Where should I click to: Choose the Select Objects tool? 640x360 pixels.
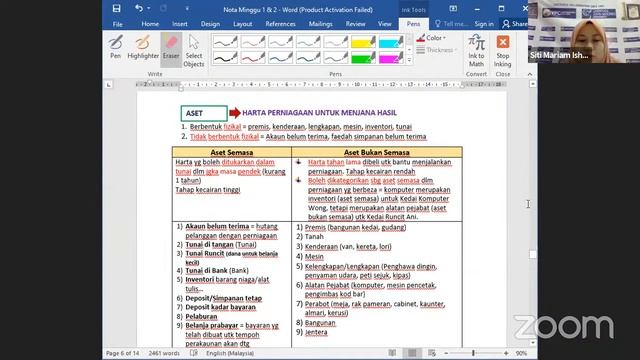193,51
